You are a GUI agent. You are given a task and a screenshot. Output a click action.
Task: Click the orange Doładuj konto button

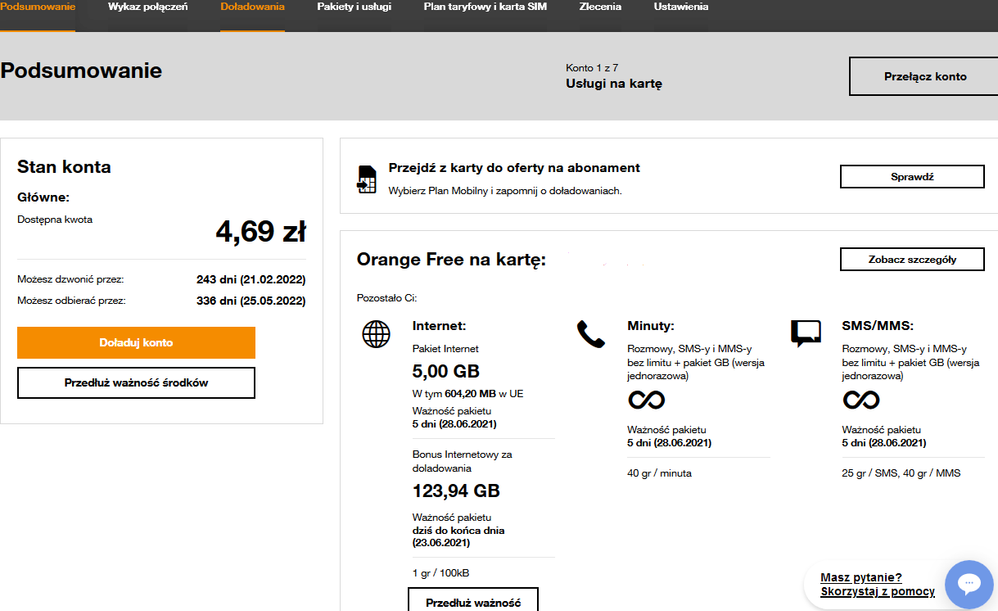coord(136,343)
